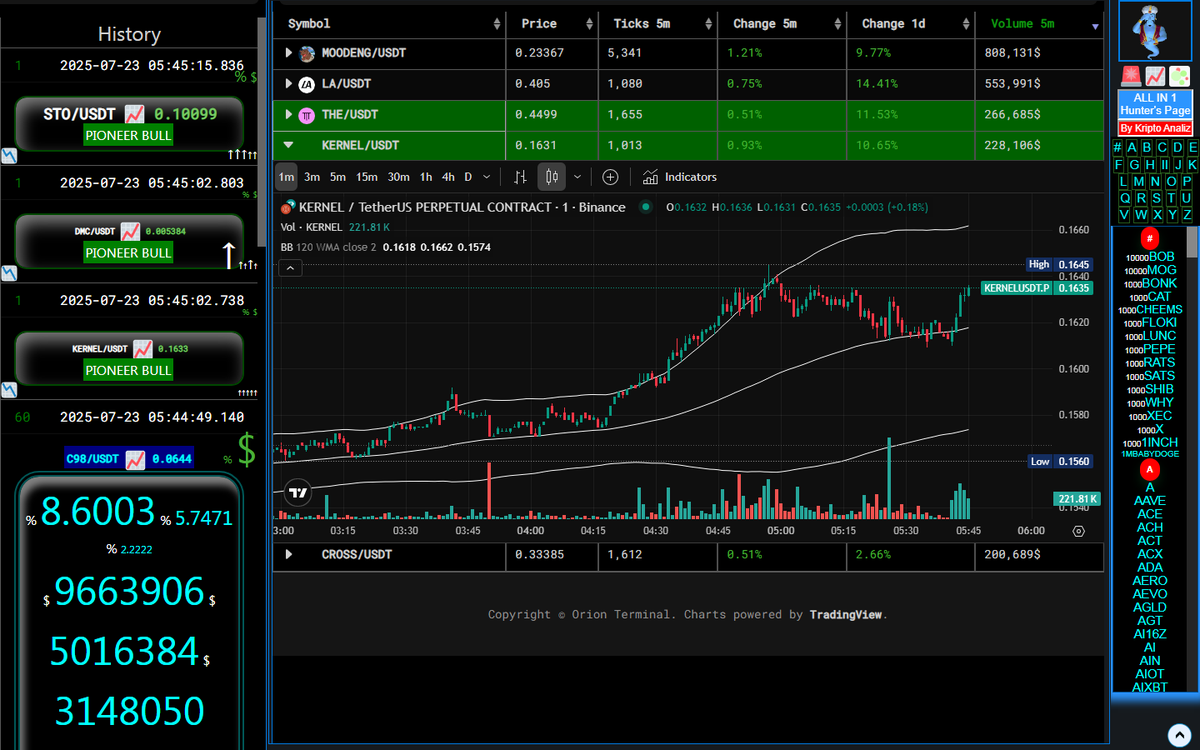Filter coin list by letter A key
The height and width of the screenshot is (750, 1200).
point(1132,148)
